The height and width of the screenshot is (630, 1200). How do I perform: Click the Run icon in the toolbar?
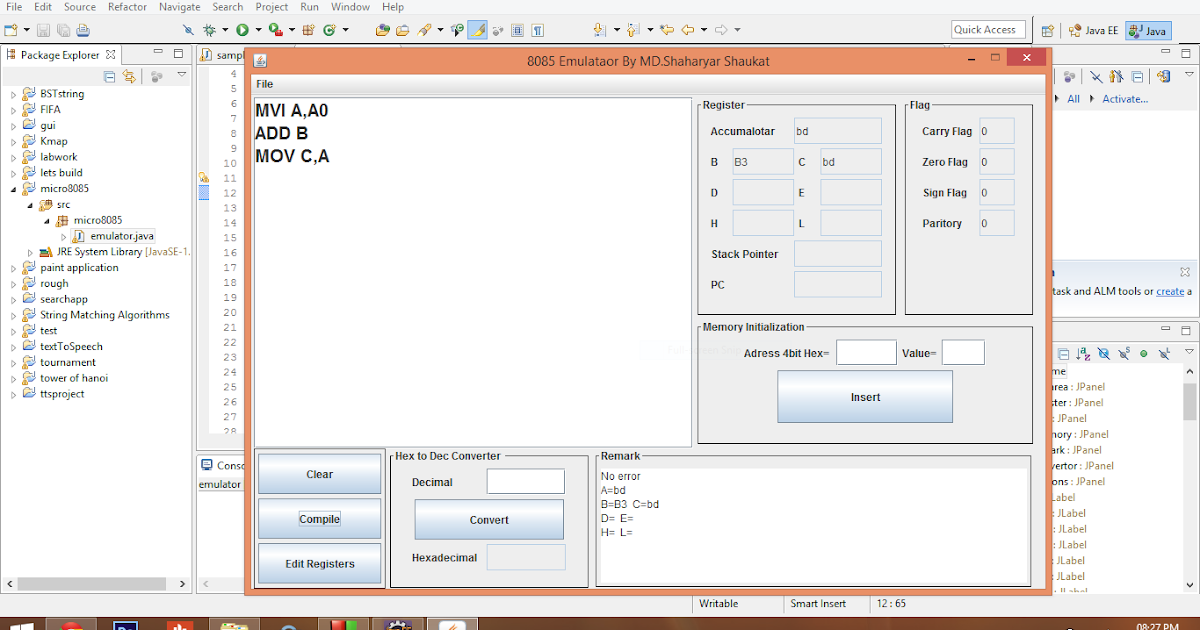pyautogui.click(x=242, y=30)
